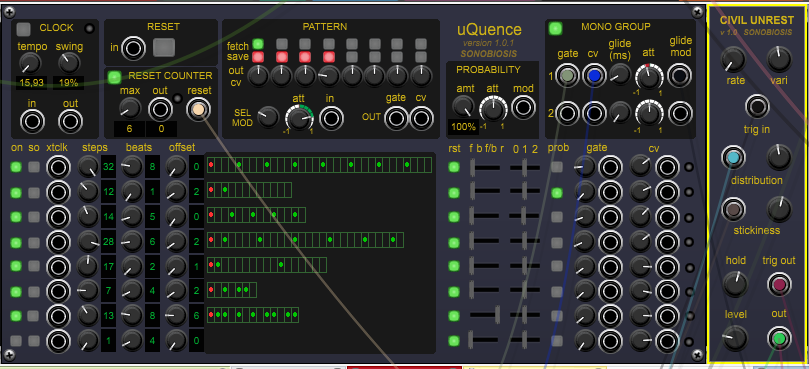The height and width of the screenshot is (369, 809).
Task: Click the PROBABILITY 100% value display
Action: coord(462,126)
